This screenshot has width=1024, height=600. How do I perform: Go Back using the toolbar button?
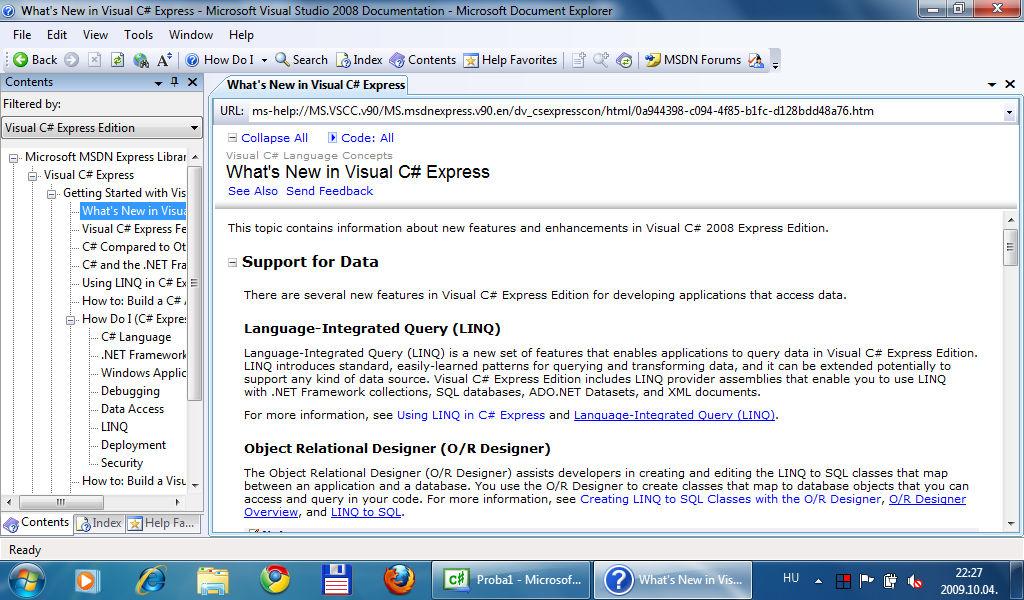pyautogui.click(x=35, y=60)
